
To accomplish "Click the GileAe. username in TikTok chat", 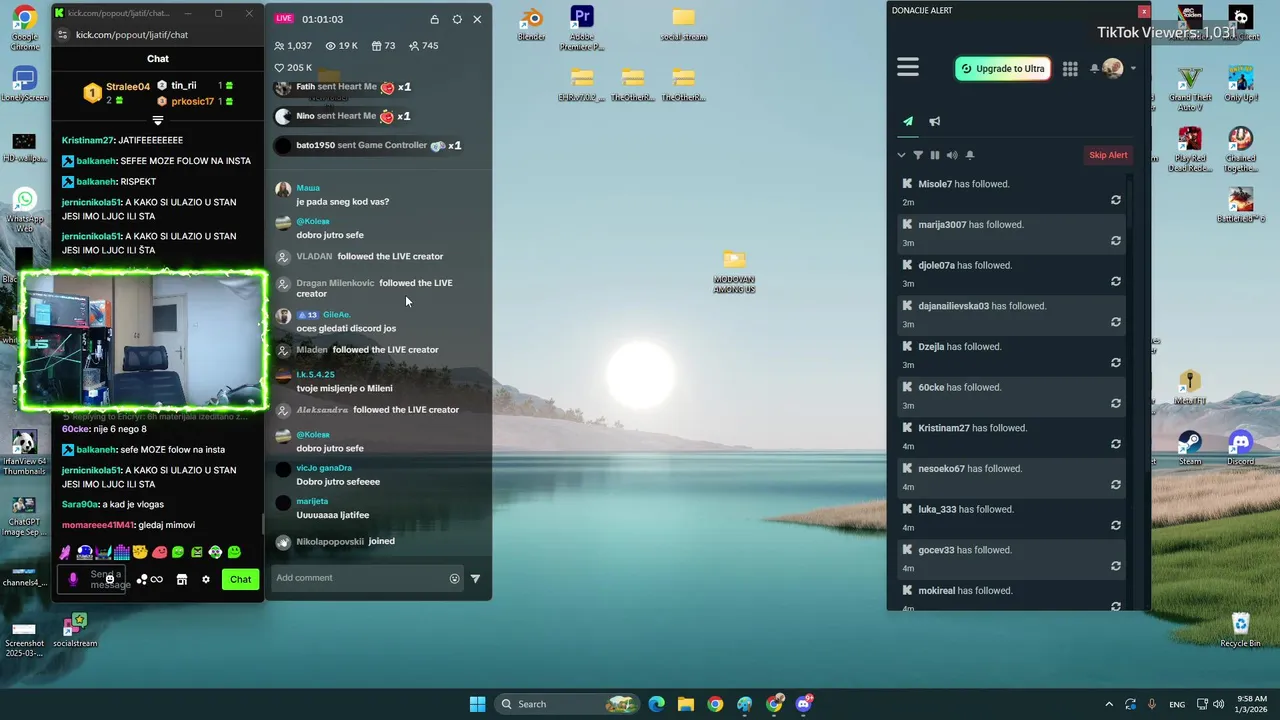I will tap(336, 315).
